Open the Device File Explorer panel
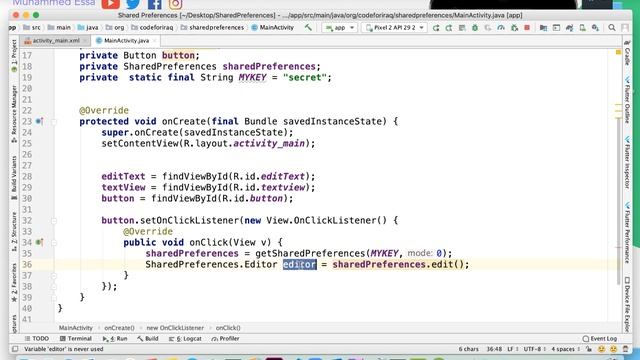Viewport: 640px width, 360px height. pyautogui.click(x=627, y=304)
